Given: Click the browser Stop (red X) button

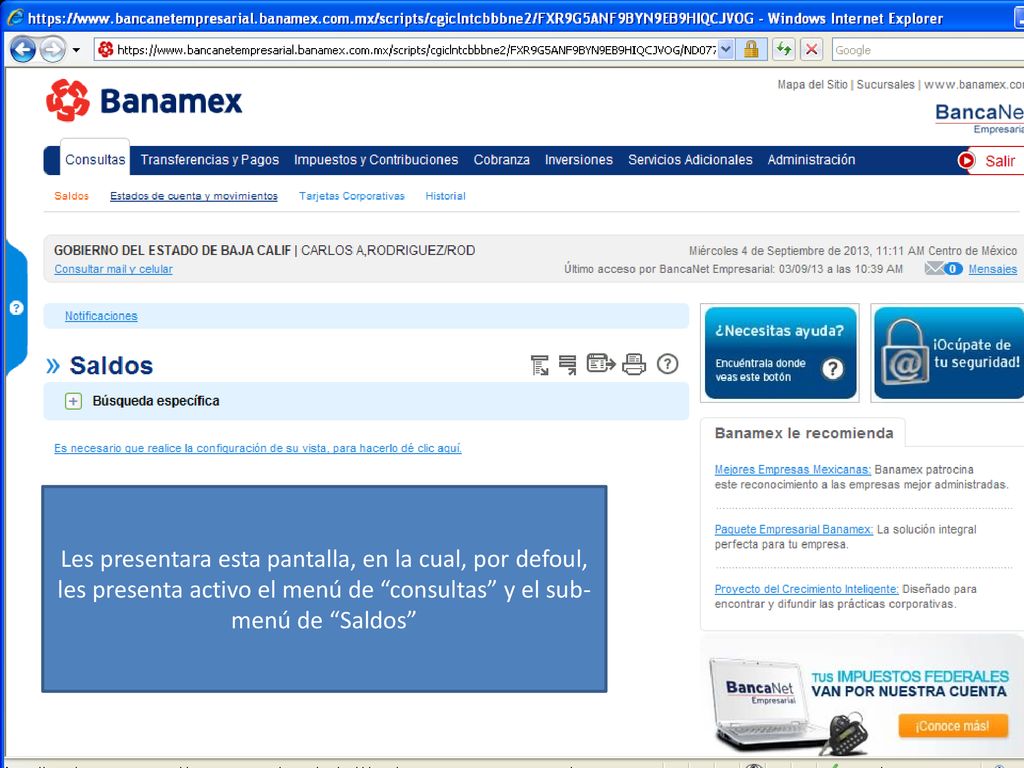Looking at the screenshot, I should click(x=811, y=50).
